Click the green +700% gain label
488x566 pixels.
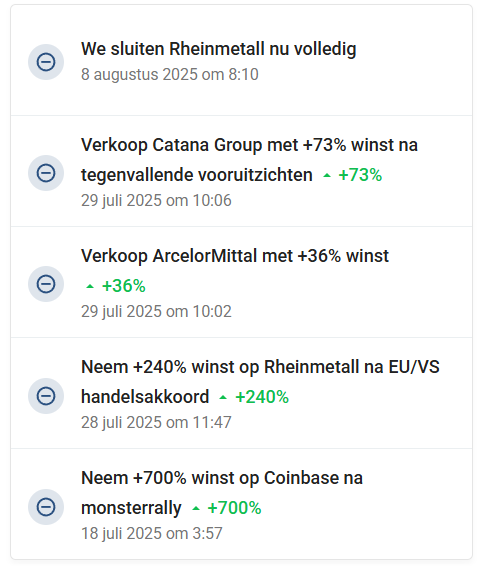[234, 508]
